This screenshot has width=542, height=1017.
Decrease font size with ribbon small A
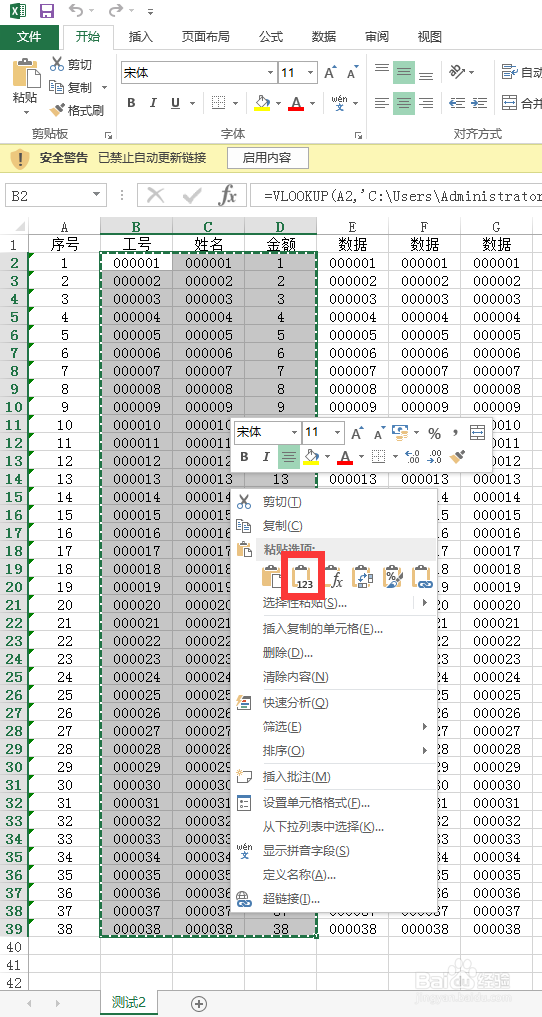click(352, 72)
